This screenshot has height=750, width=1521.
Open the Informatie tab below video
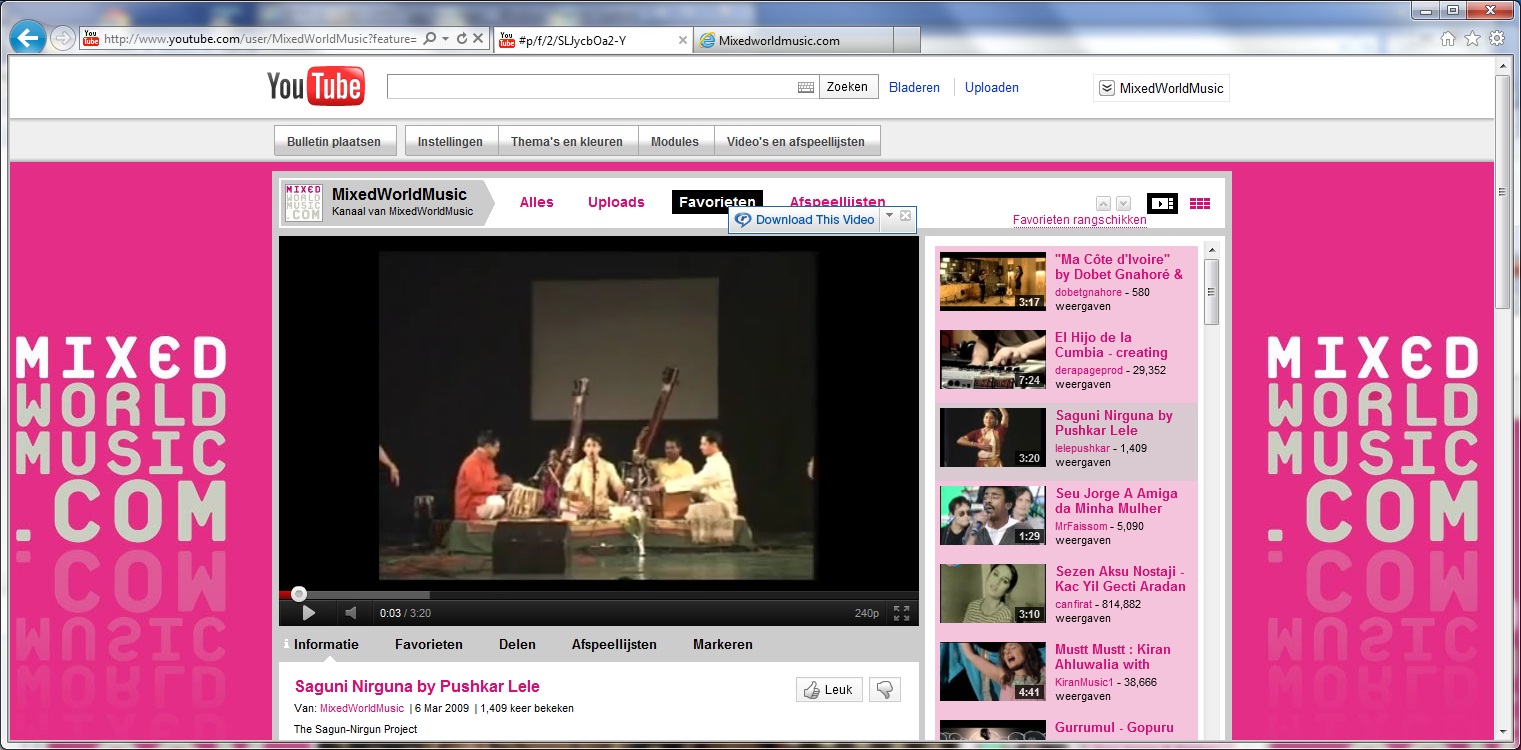click(x=326, y=645)
